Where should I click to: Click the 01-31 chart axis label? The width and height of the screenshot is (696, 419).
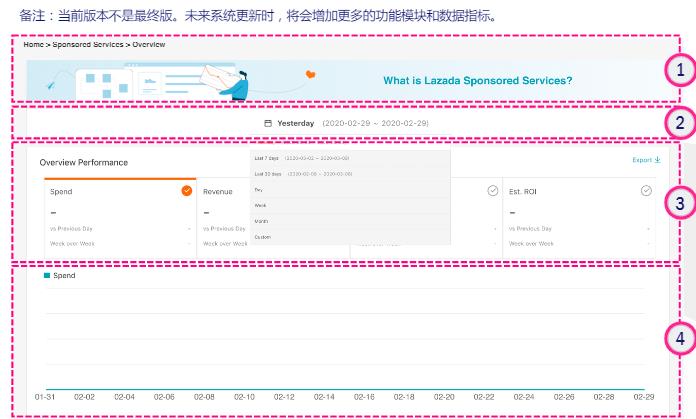tap(45, 397)
